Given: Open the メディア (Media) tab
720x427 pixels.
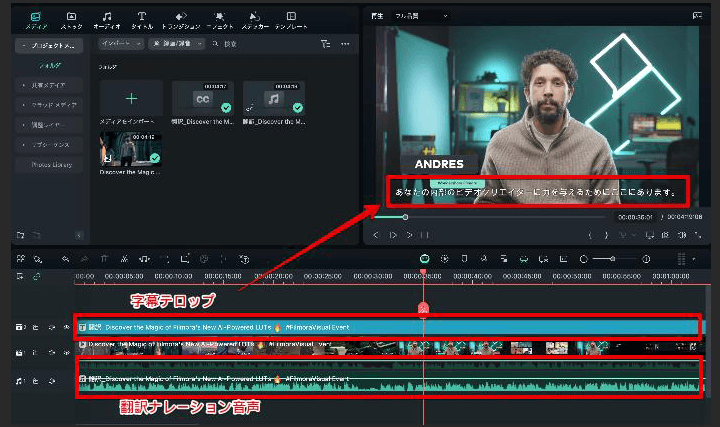Looking at the screenshot, I should coord(36,20).
